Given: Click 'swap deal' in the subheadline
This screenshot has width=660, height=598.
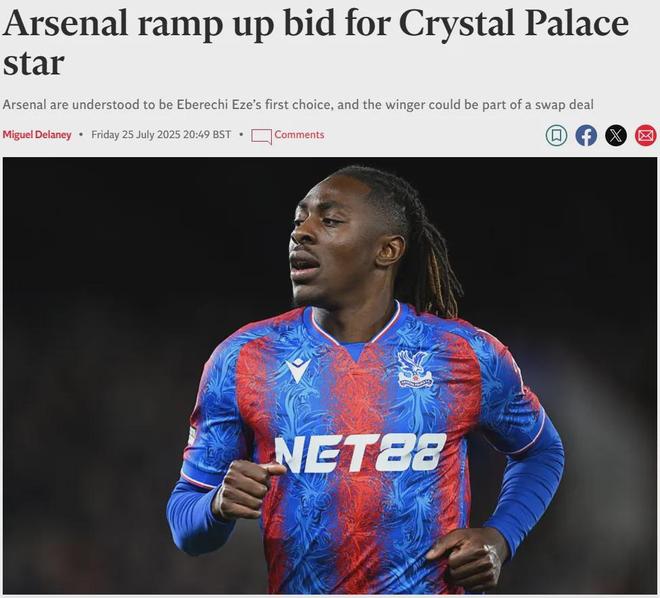Looking at the screenshot, I should [x=564, y=104].
